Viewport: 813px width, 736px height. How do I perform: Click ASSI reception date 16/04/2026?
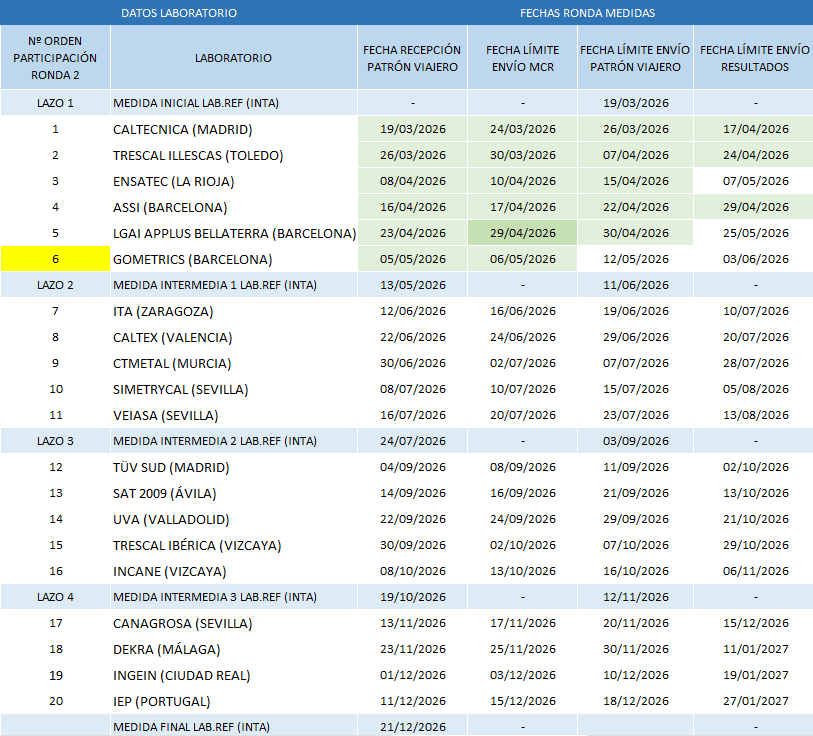pos(412,207)
